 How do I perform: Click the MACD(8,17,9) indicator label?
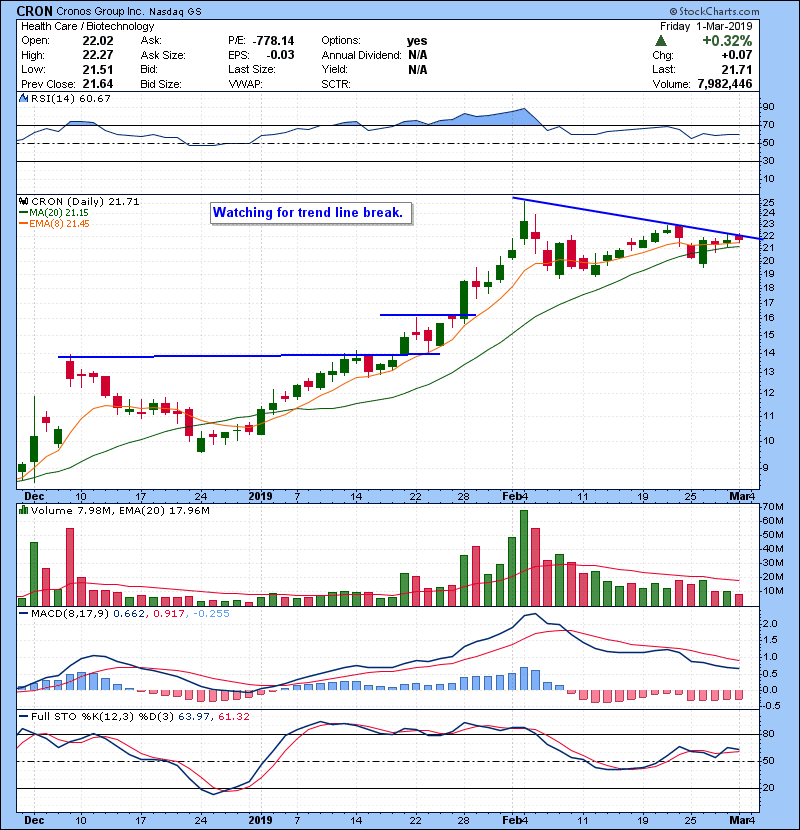[x=71, y=614]
